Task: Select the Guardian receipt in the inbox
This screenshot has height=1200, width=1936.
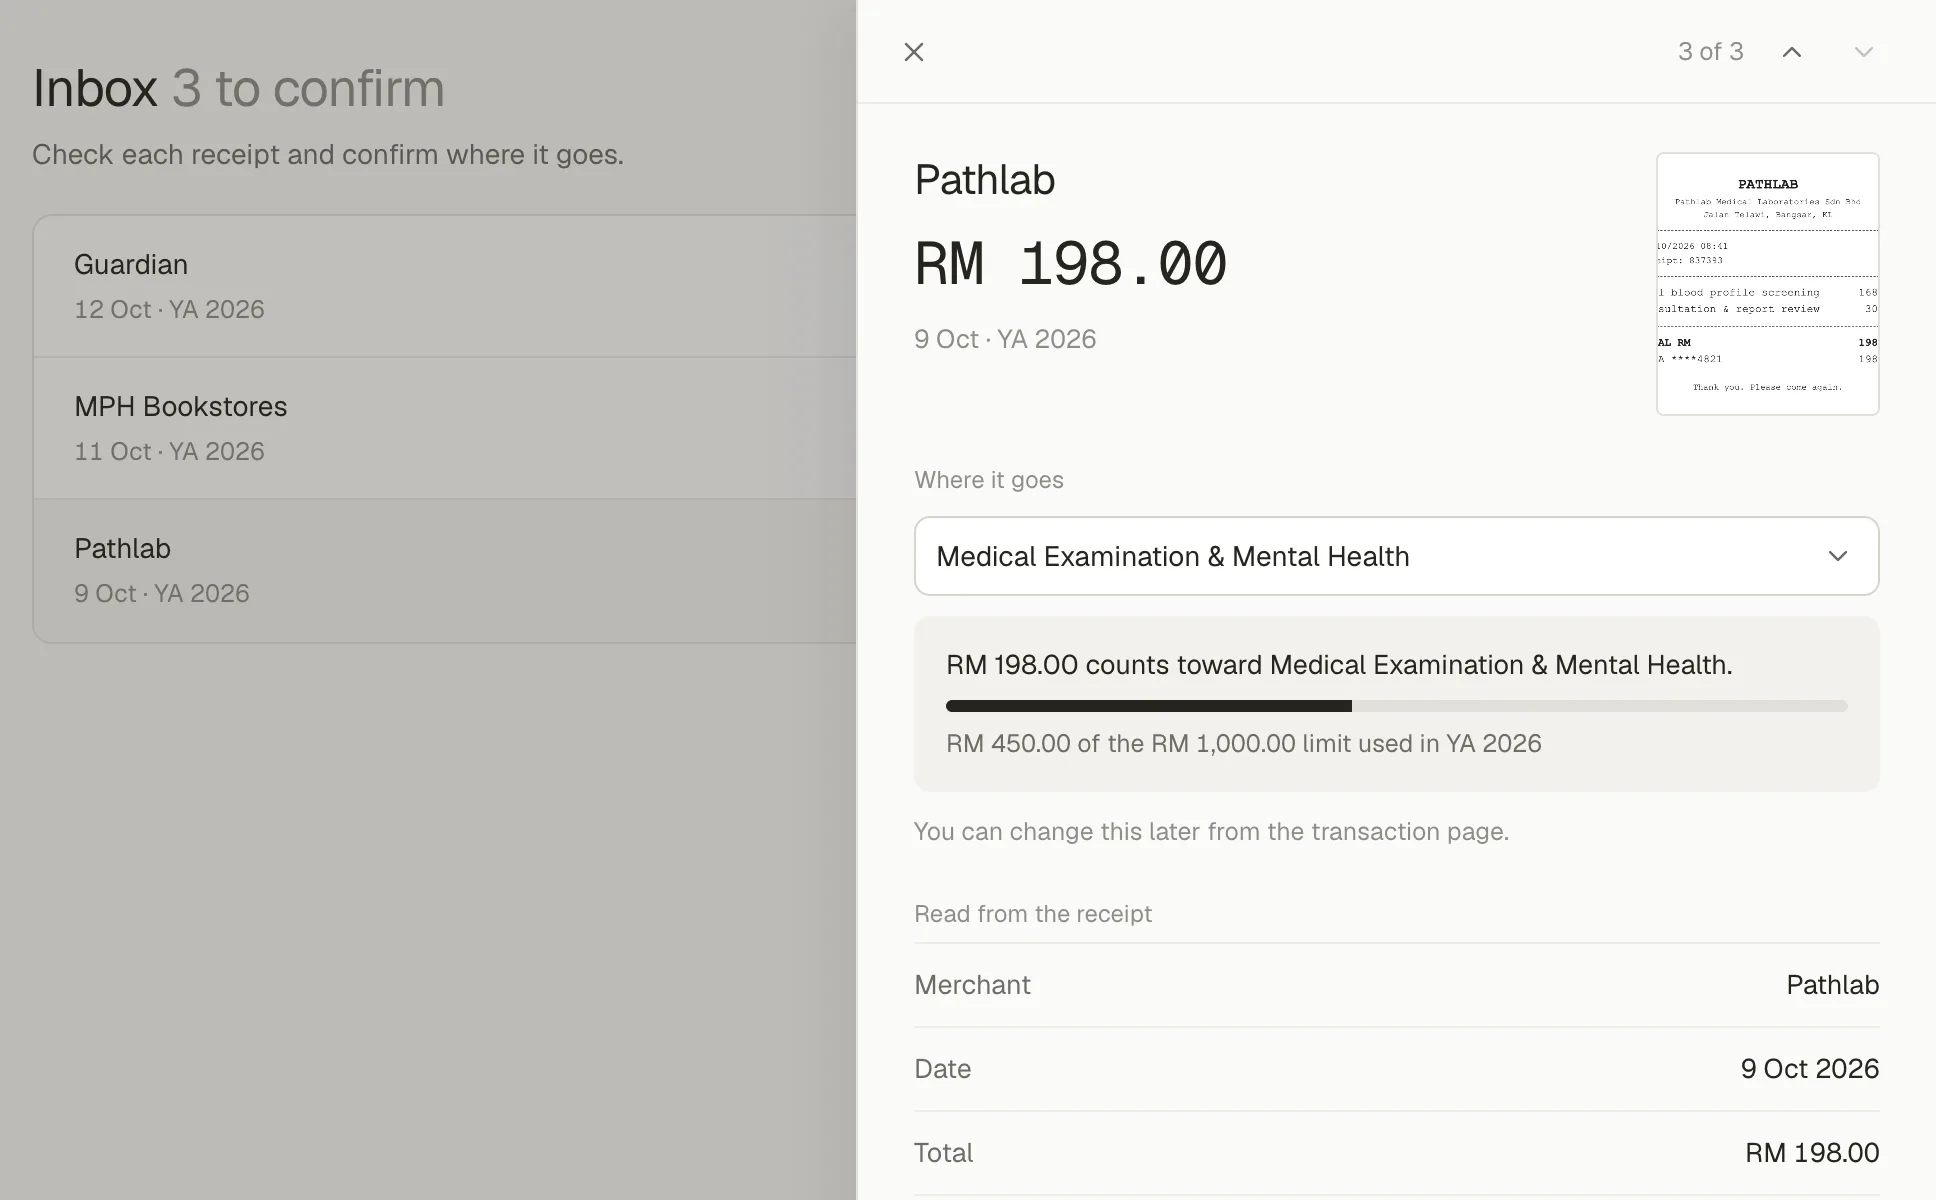Action: [445, 286]
